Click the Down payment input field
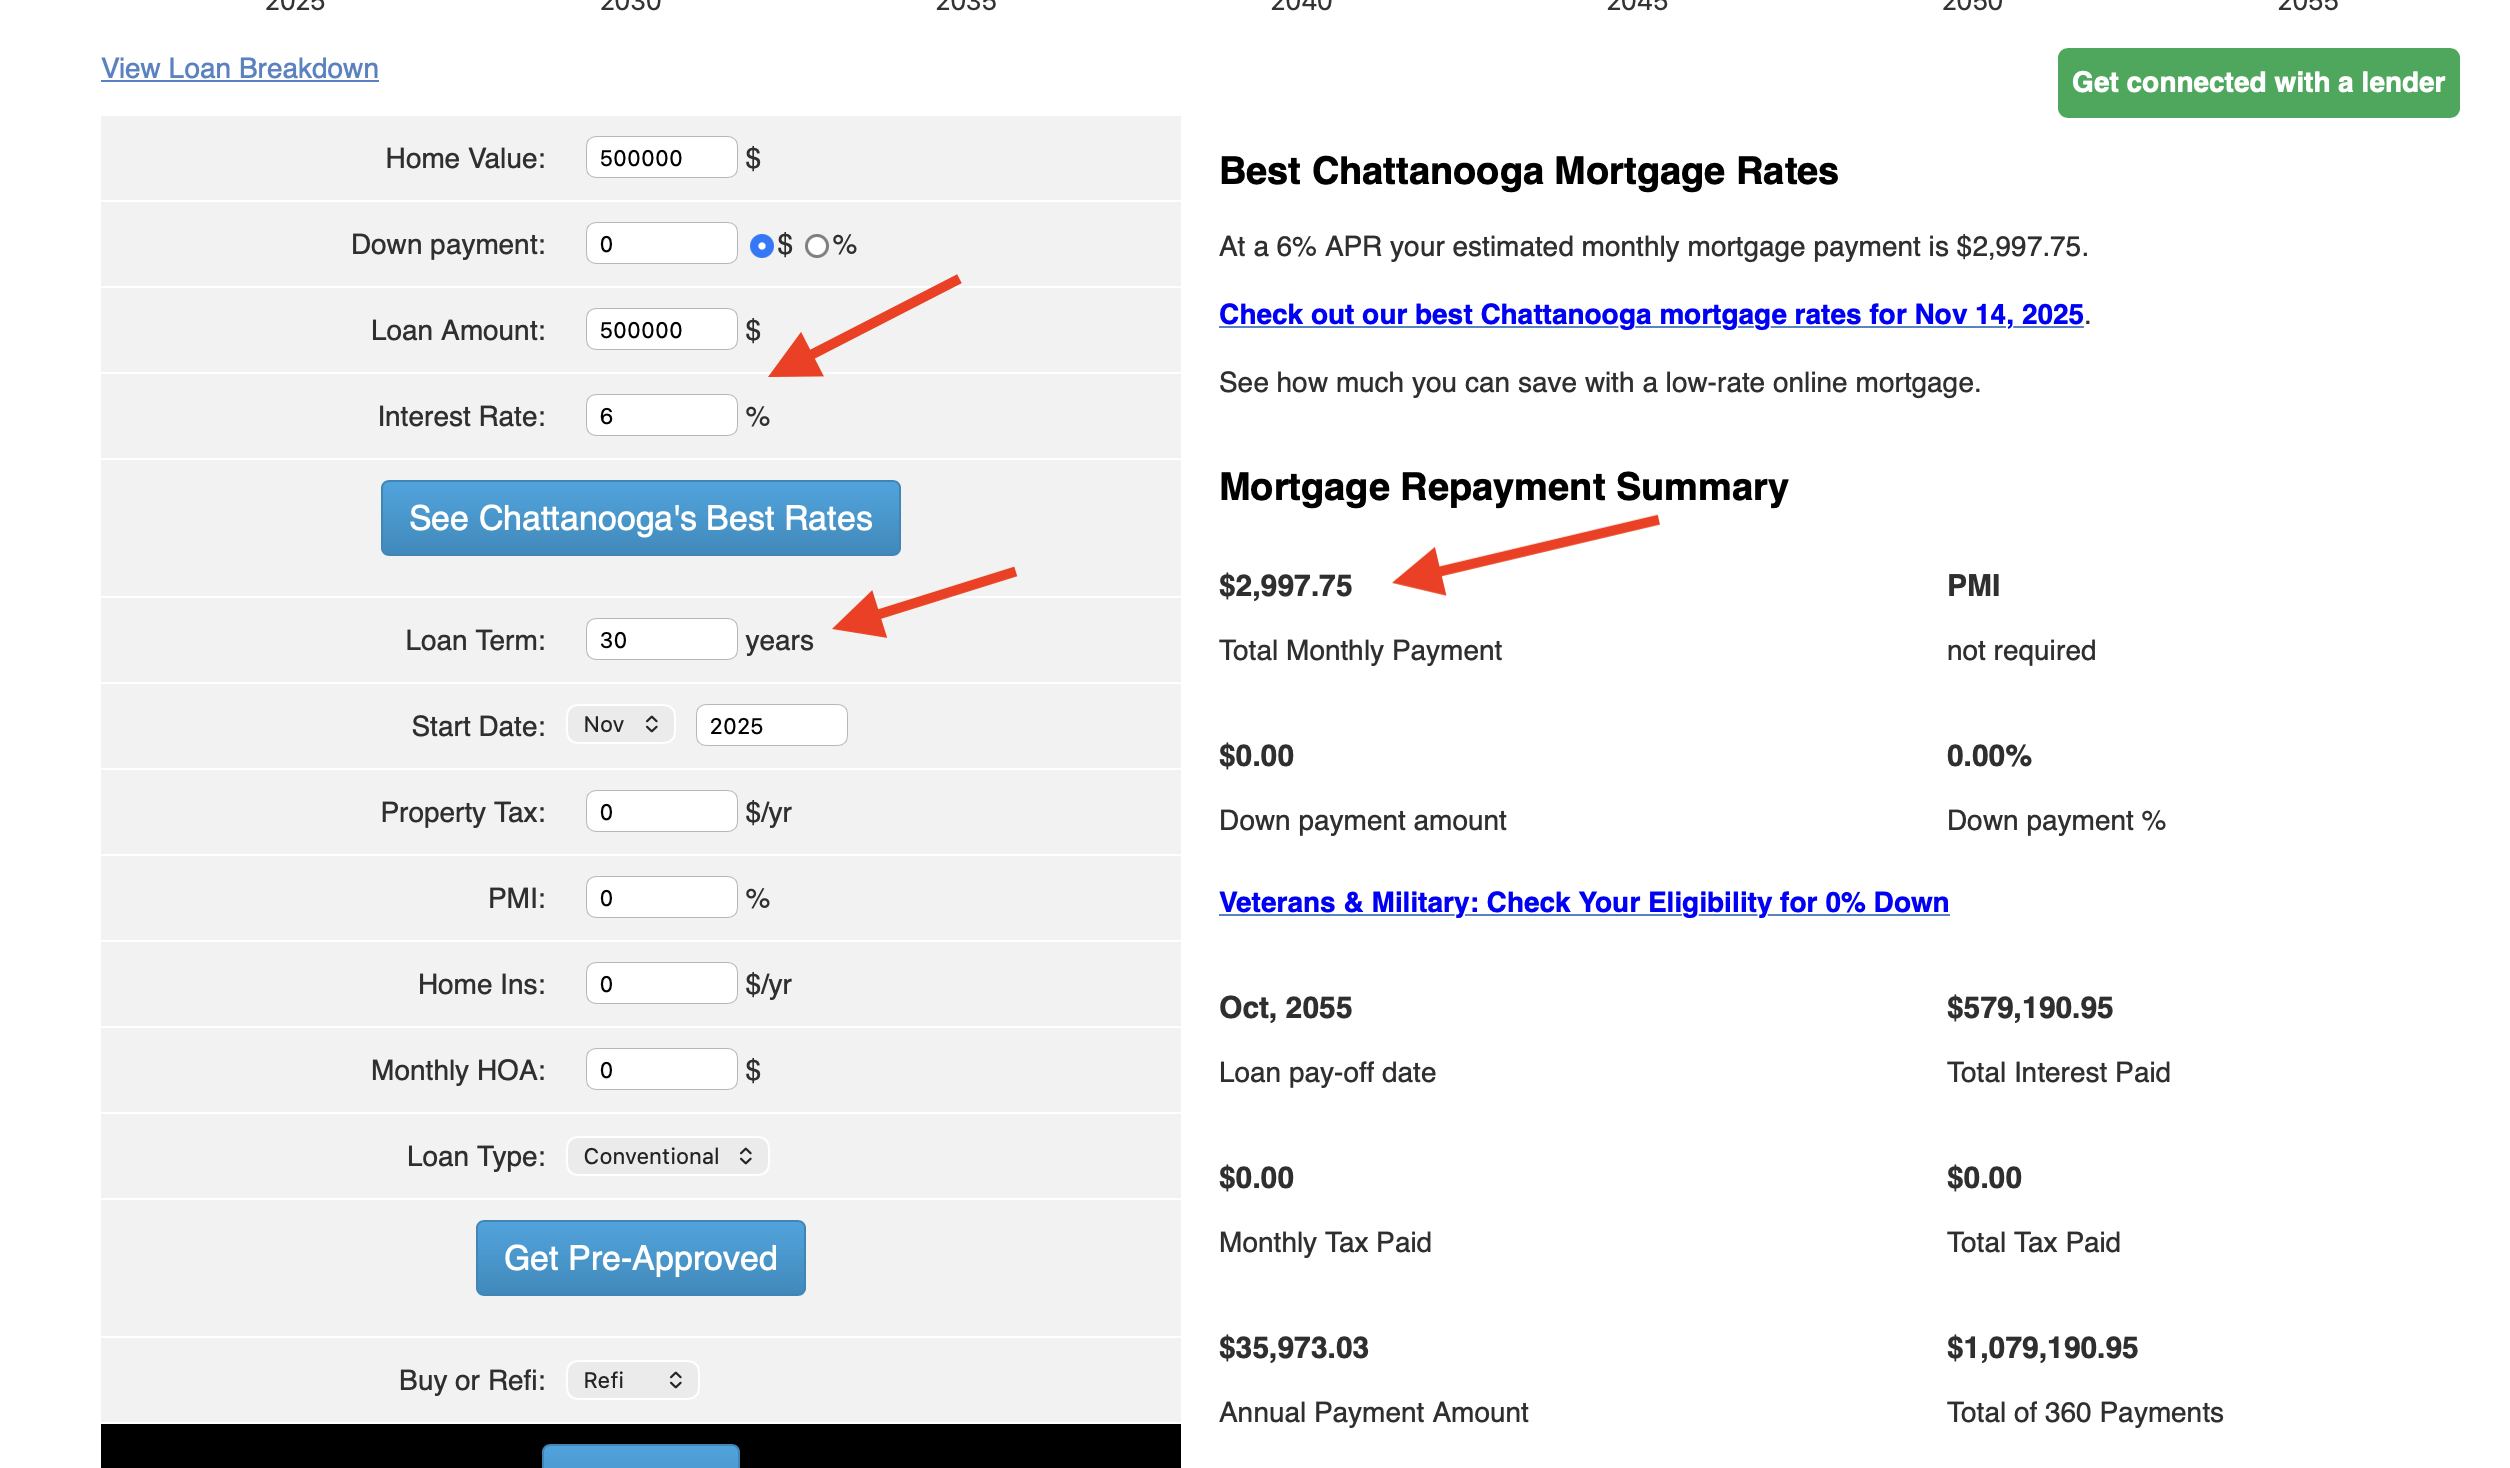Image resolution: width=2510 pixels, height=1468 pixels. coord(661,244)
